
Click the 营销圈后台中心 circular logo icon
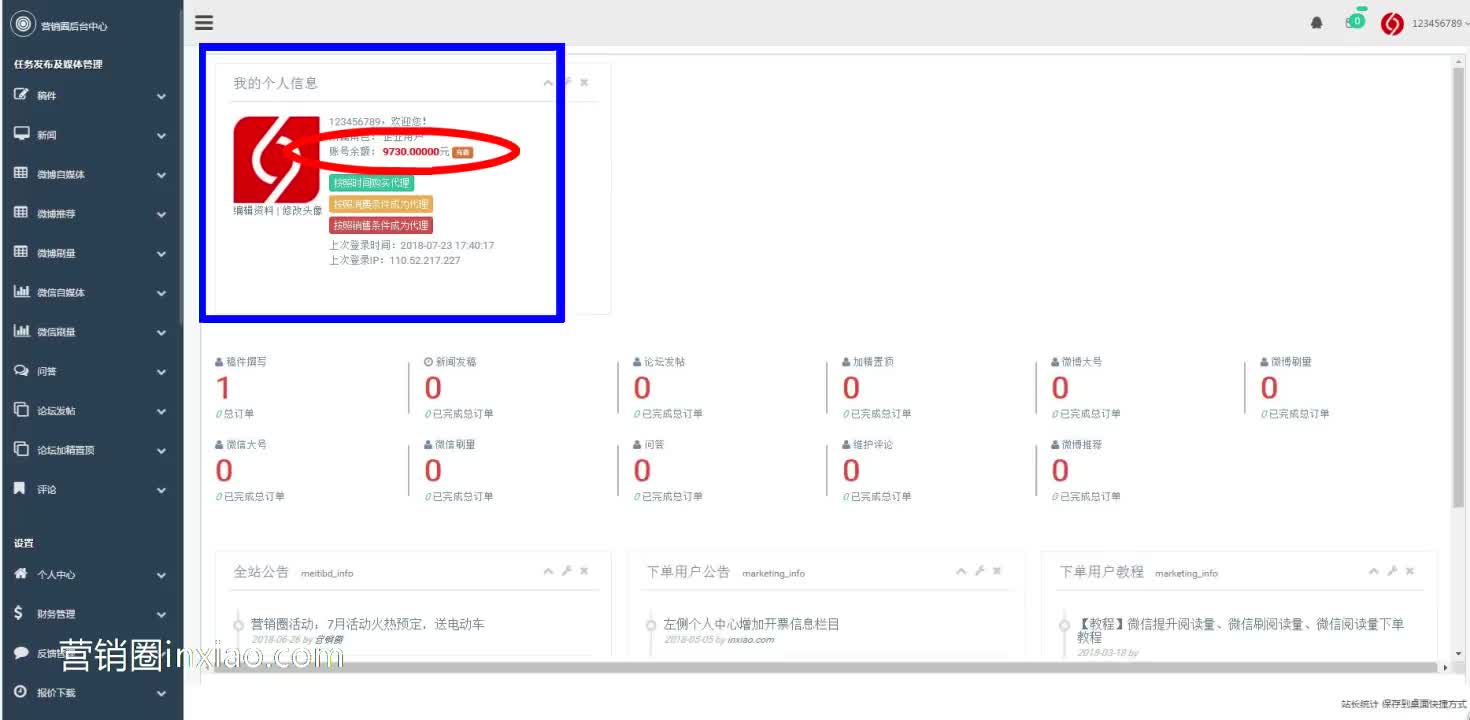coord(22,25)
